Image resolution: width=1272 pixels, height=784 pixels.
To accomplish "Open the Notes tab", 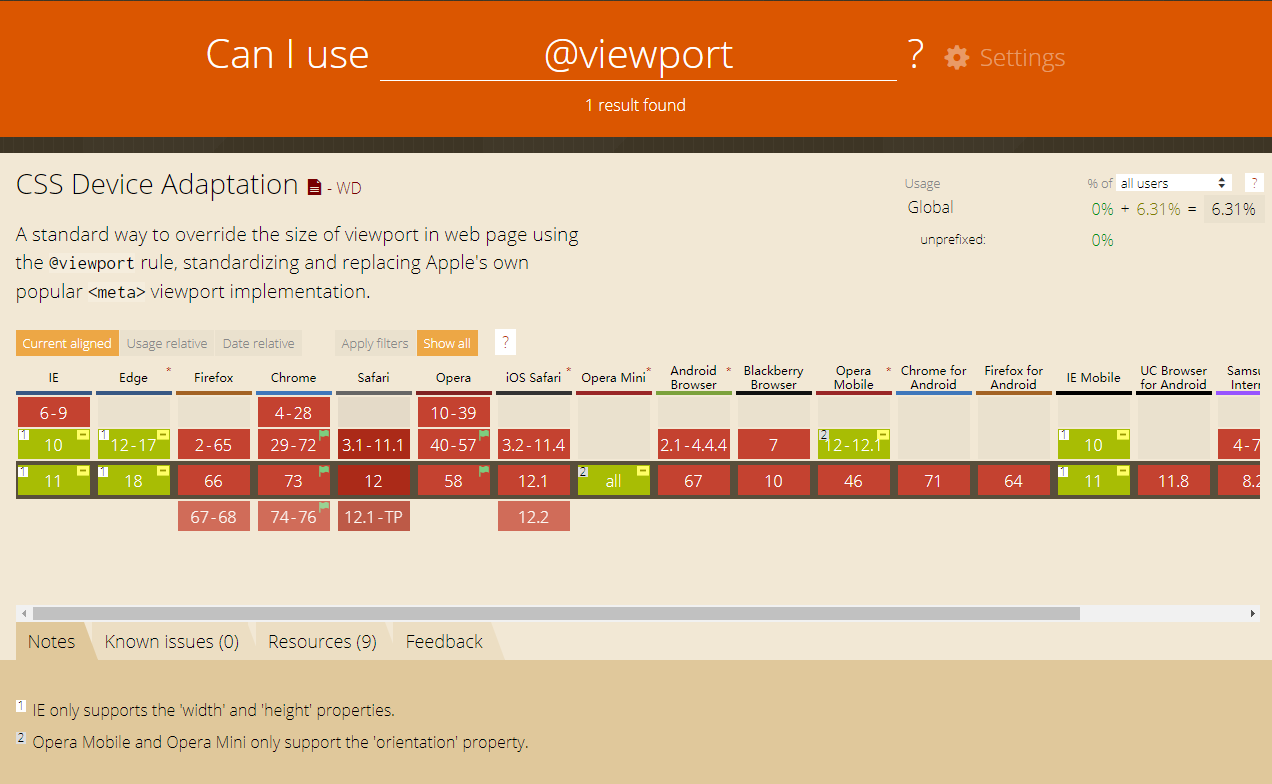I will [x=52, y=642].
